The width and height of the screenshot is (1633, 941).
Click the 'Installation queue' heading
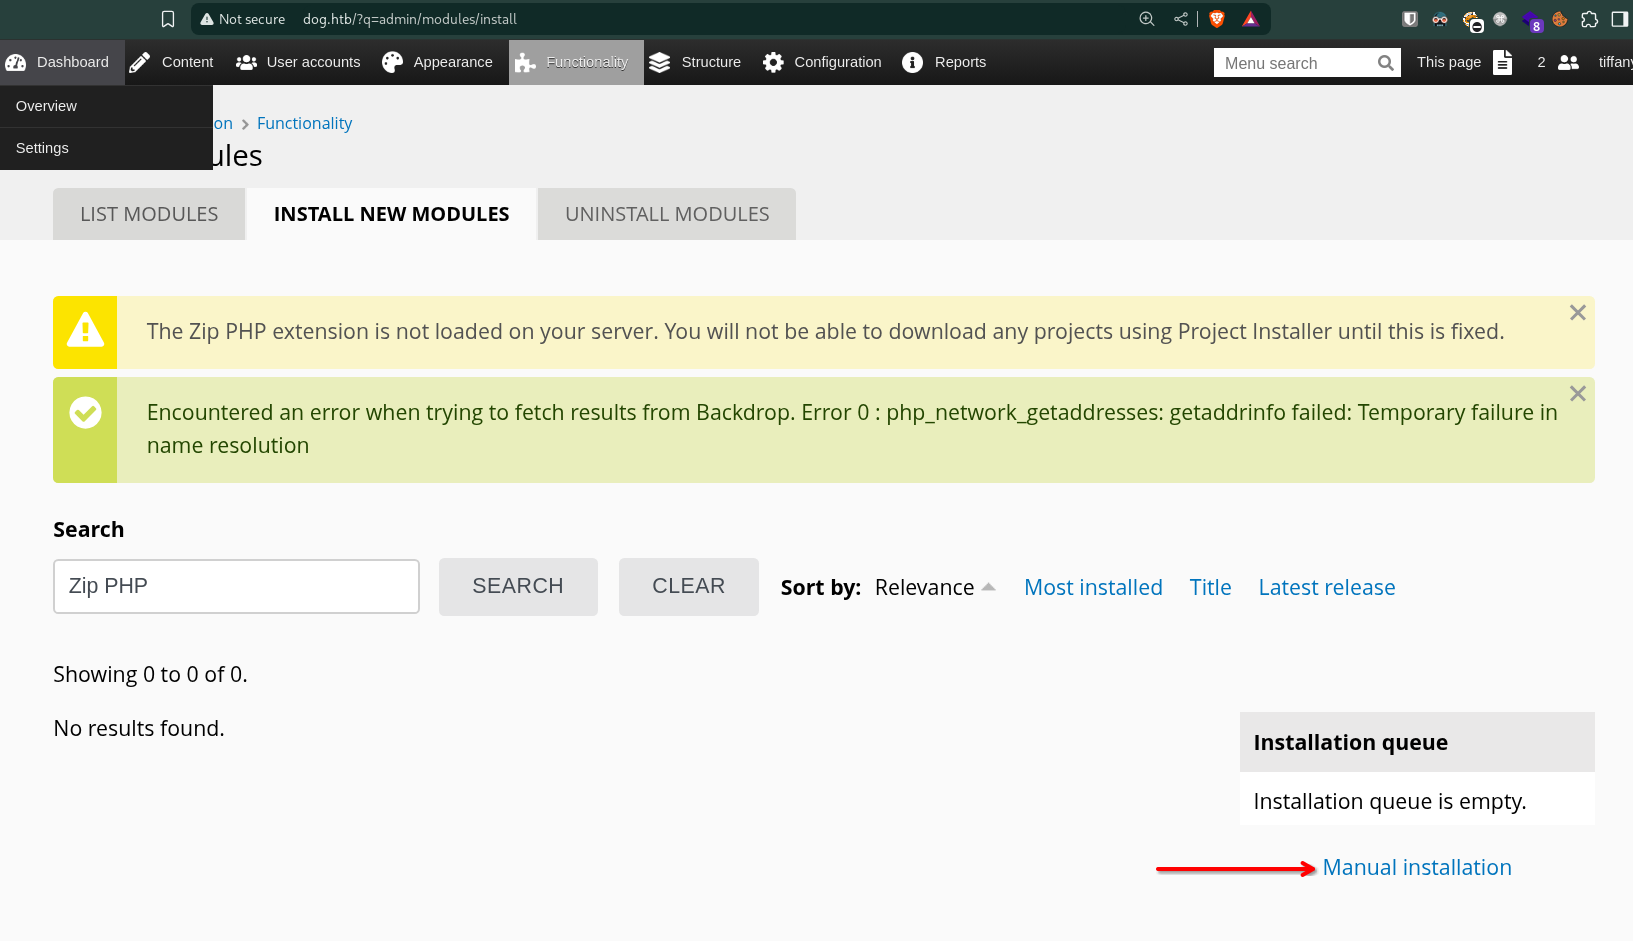tap(1350, 743)
